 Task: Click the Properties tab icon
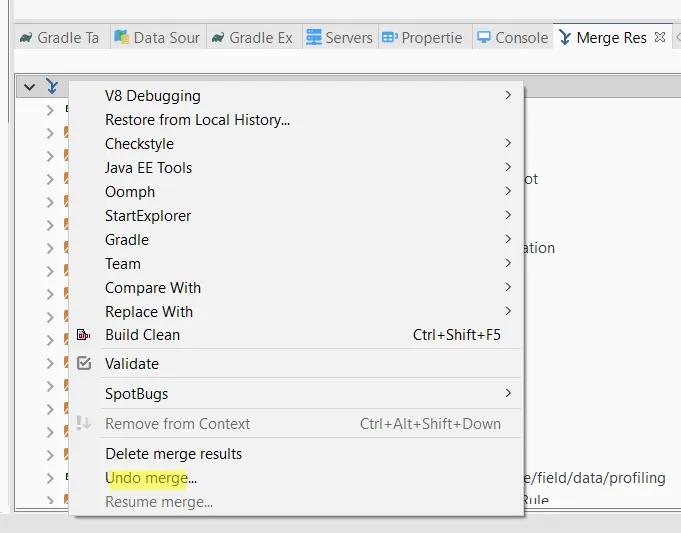click(x=390, y=37)
